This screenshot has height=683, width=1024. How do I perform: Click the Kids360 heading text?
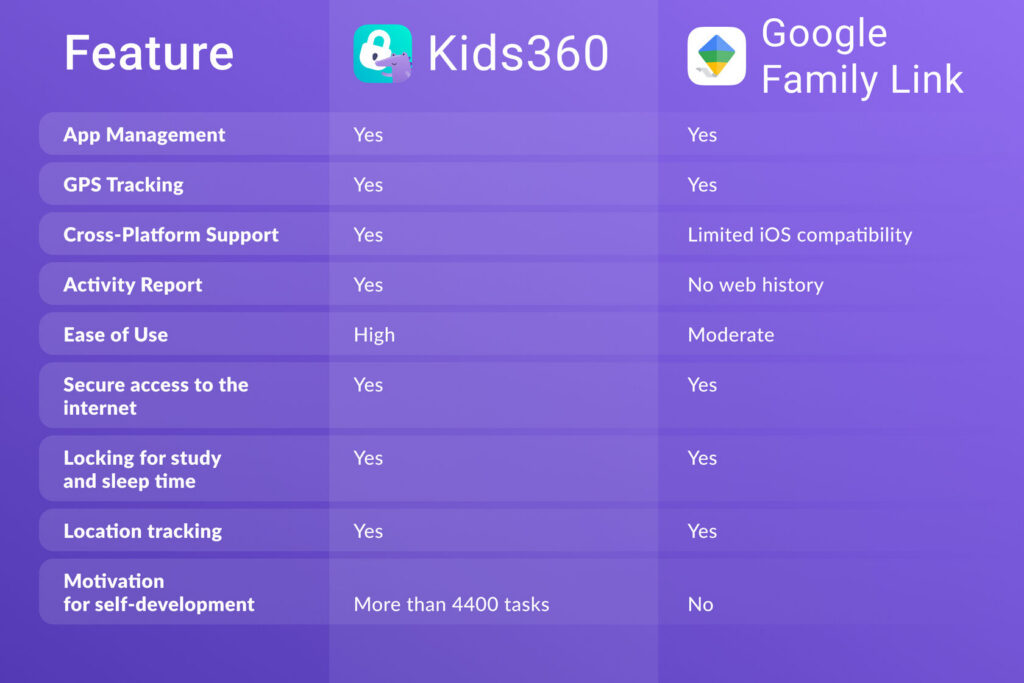tap(518, 54)
